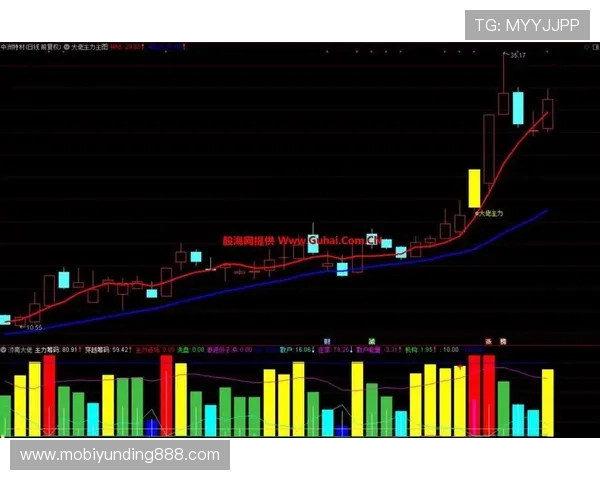Image resolution: width=600 pixels, height=480 pixels.
Task: Click the 大资主力 marker label on the chart
Action: [488, 213]
